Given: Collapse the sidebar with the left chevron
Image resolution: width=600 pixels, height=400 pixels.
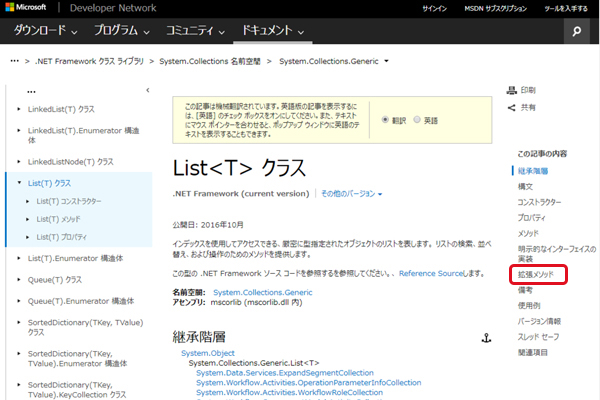Looking at the screenshot, I should (x=148, y=90).
